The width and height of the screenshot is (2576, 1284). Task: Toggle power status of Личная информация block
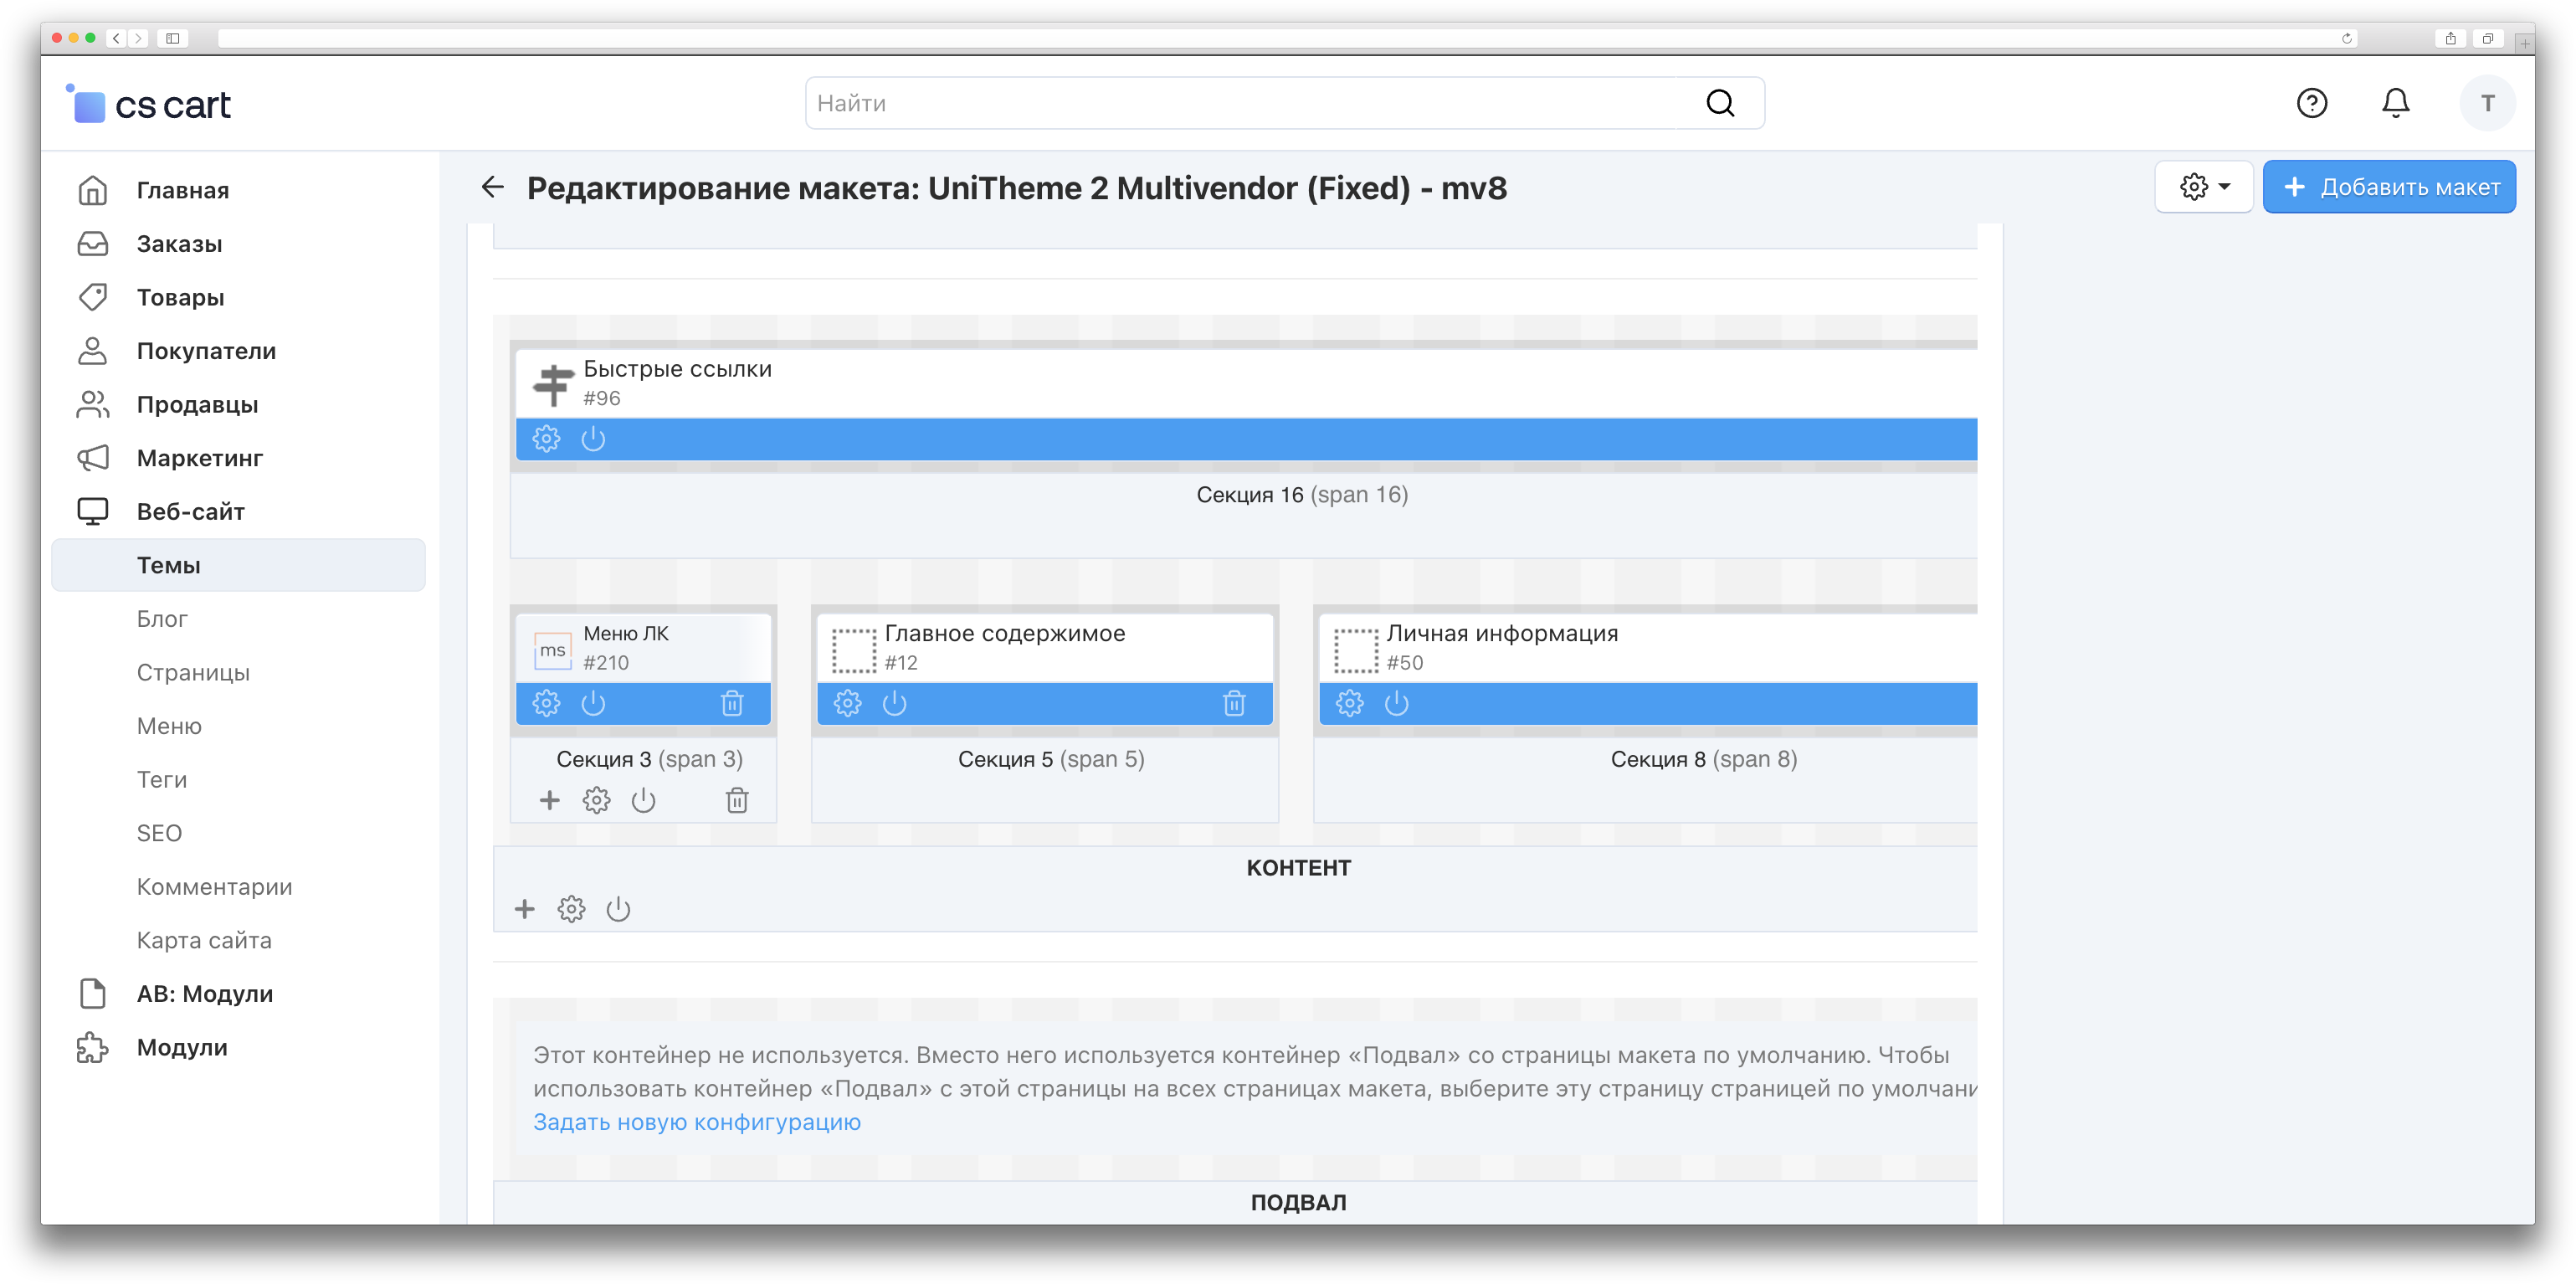pos(1396,703)
